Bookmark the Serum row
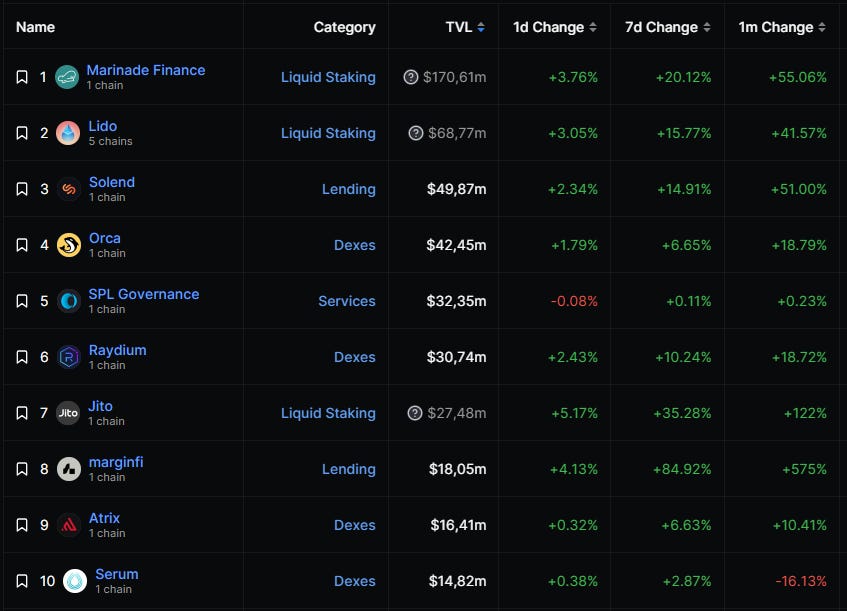This screenshot has height=611, width=847. click(22, 581)
